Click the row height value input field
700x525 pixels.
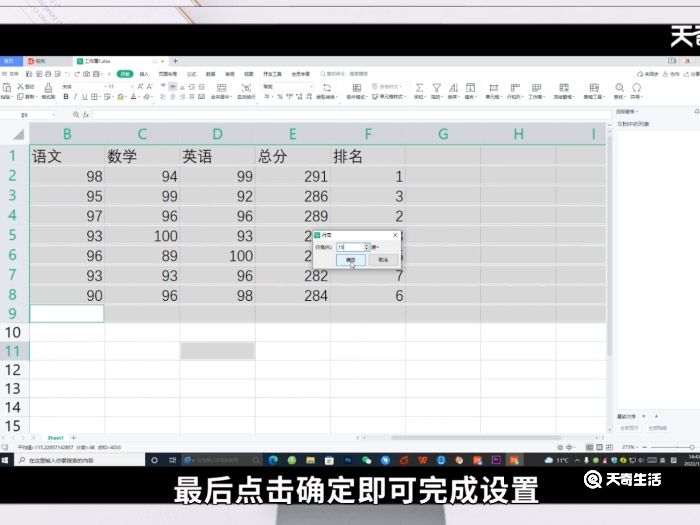pos(350,247)
